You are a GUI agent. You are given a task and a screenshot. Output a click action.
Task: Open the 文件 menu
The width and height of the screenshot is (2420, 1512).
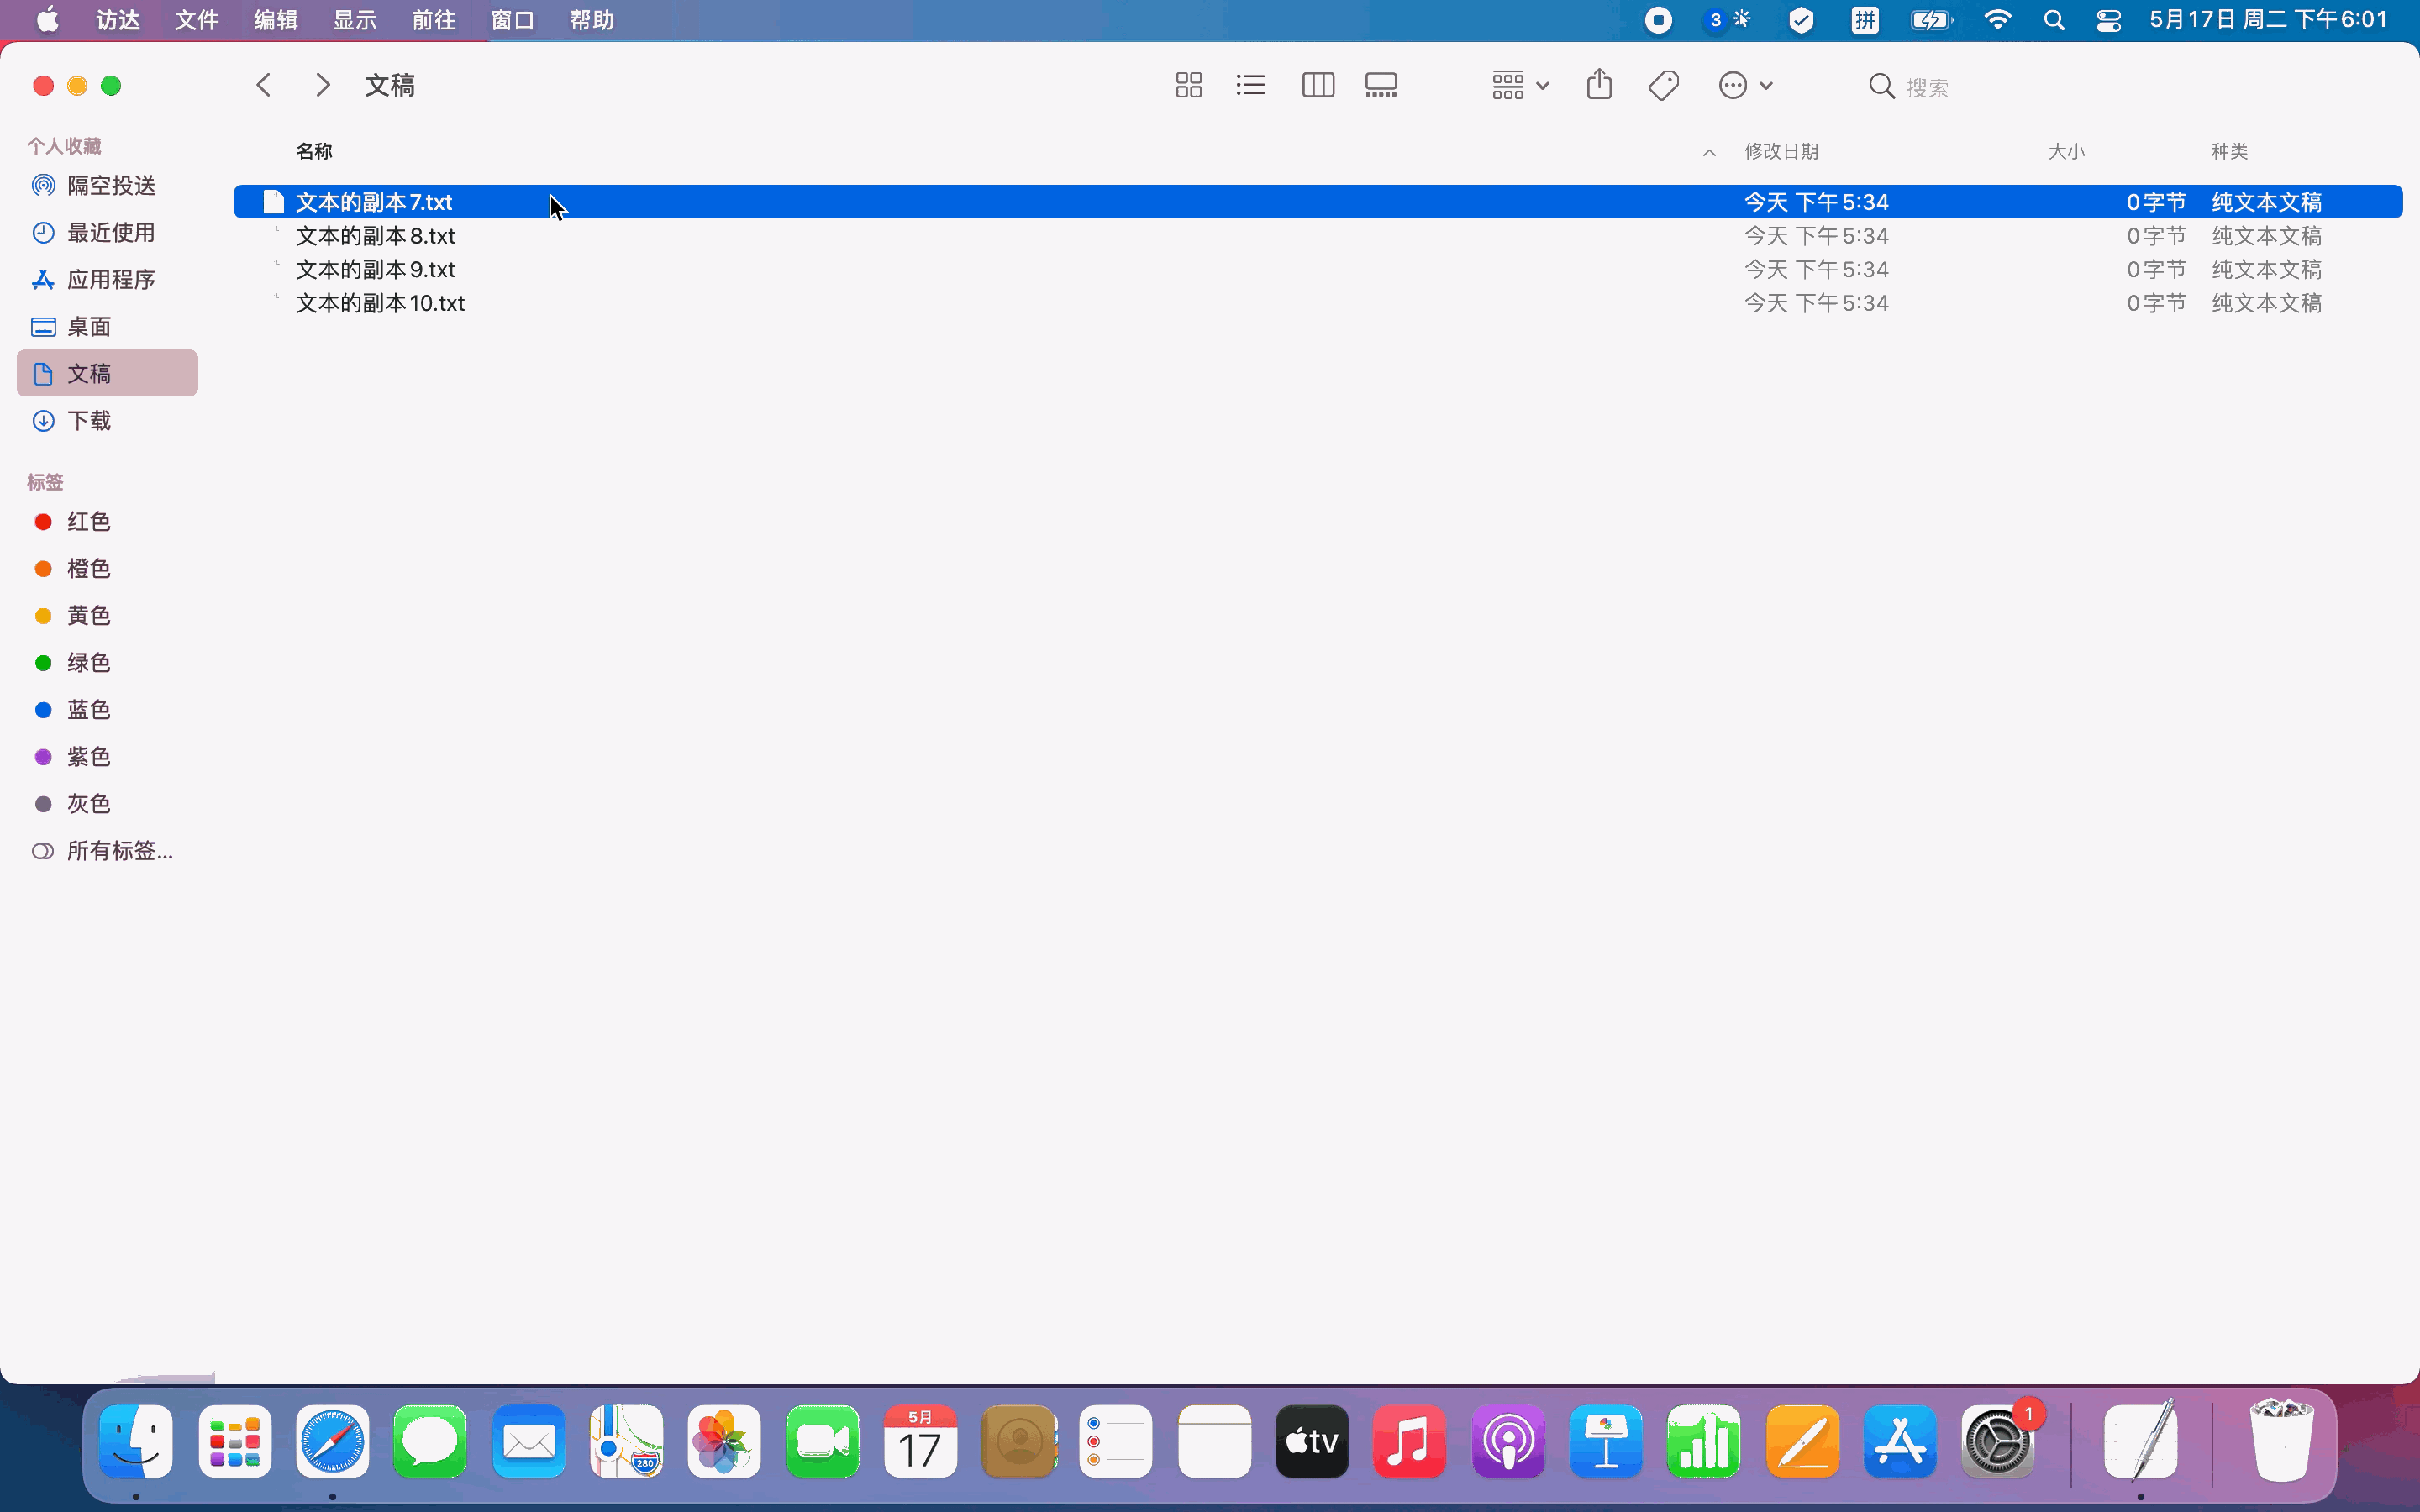pos(196,21)
